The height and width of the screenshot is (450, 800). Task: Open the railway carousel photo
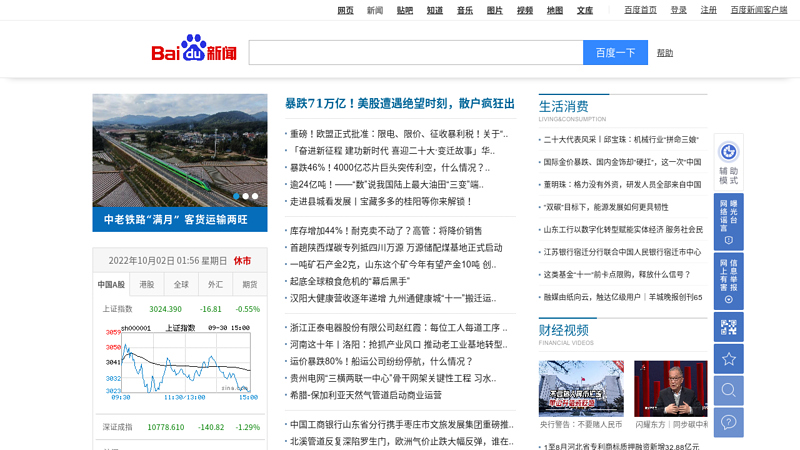click(x=180, y=150)
